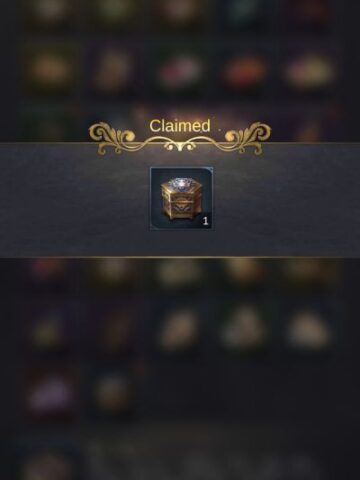
Task: Tap the blurred reddish item just below banner
Action: point(48,271)
